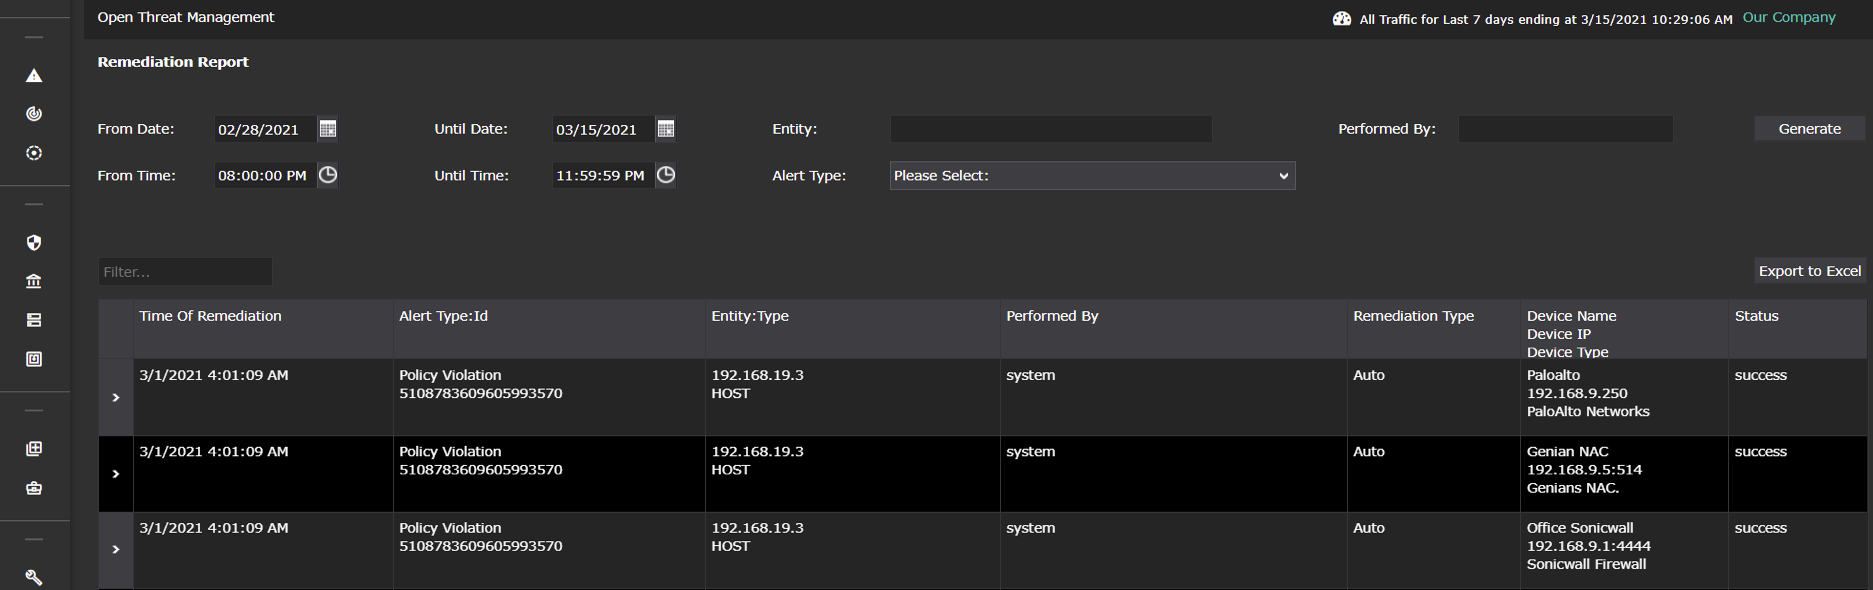Click the stacked add-box sidebar icon
This screenshot has height=590, width=1873.
pos(34,449)
